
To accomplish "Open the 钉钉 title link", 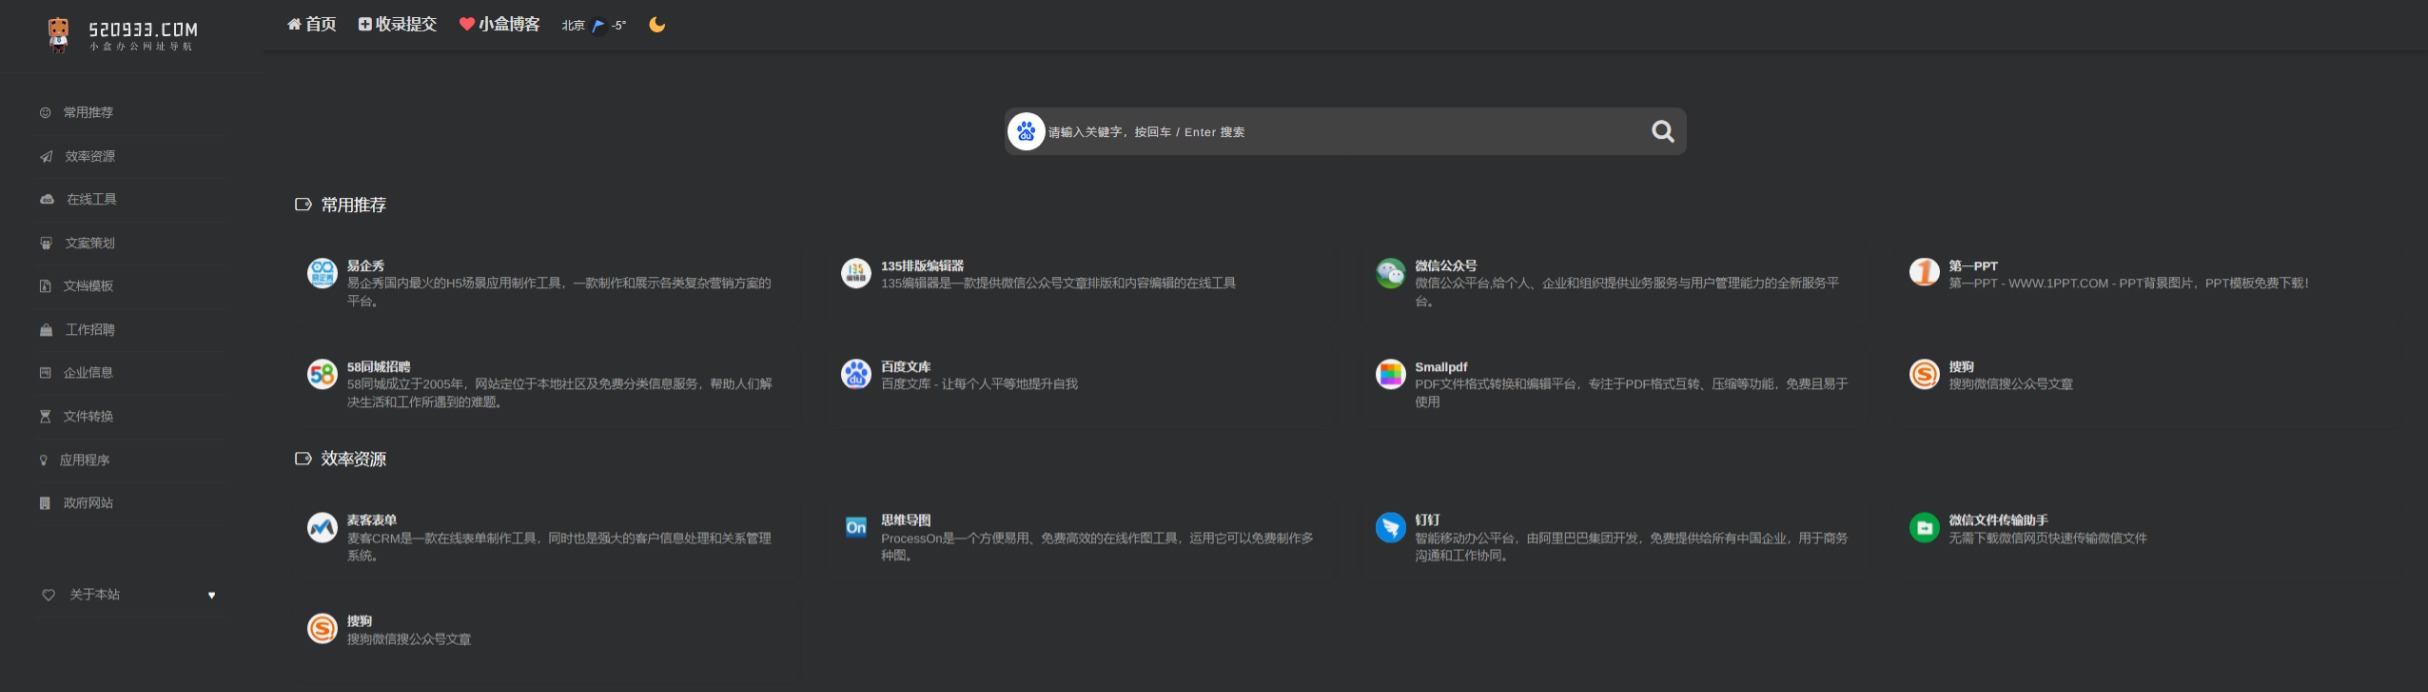I will point(1427,520).
